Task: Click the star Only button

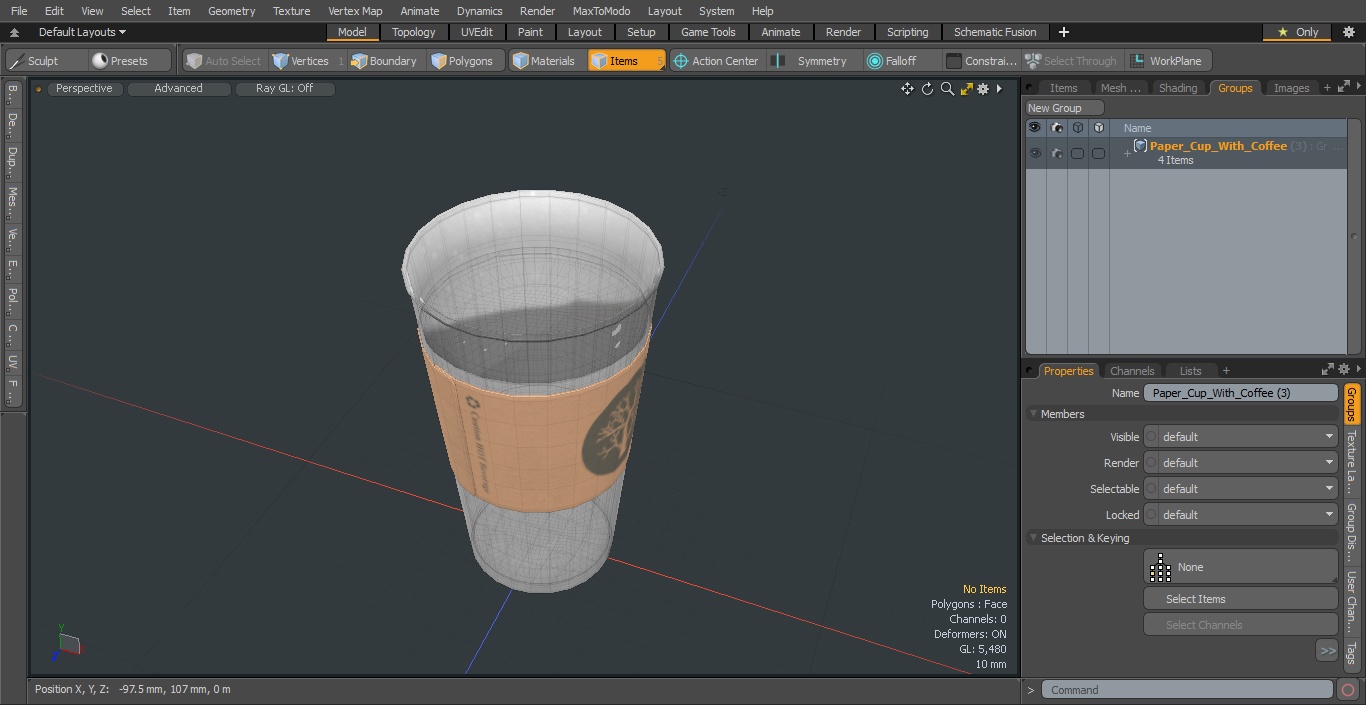Action: click(1297, 32)
